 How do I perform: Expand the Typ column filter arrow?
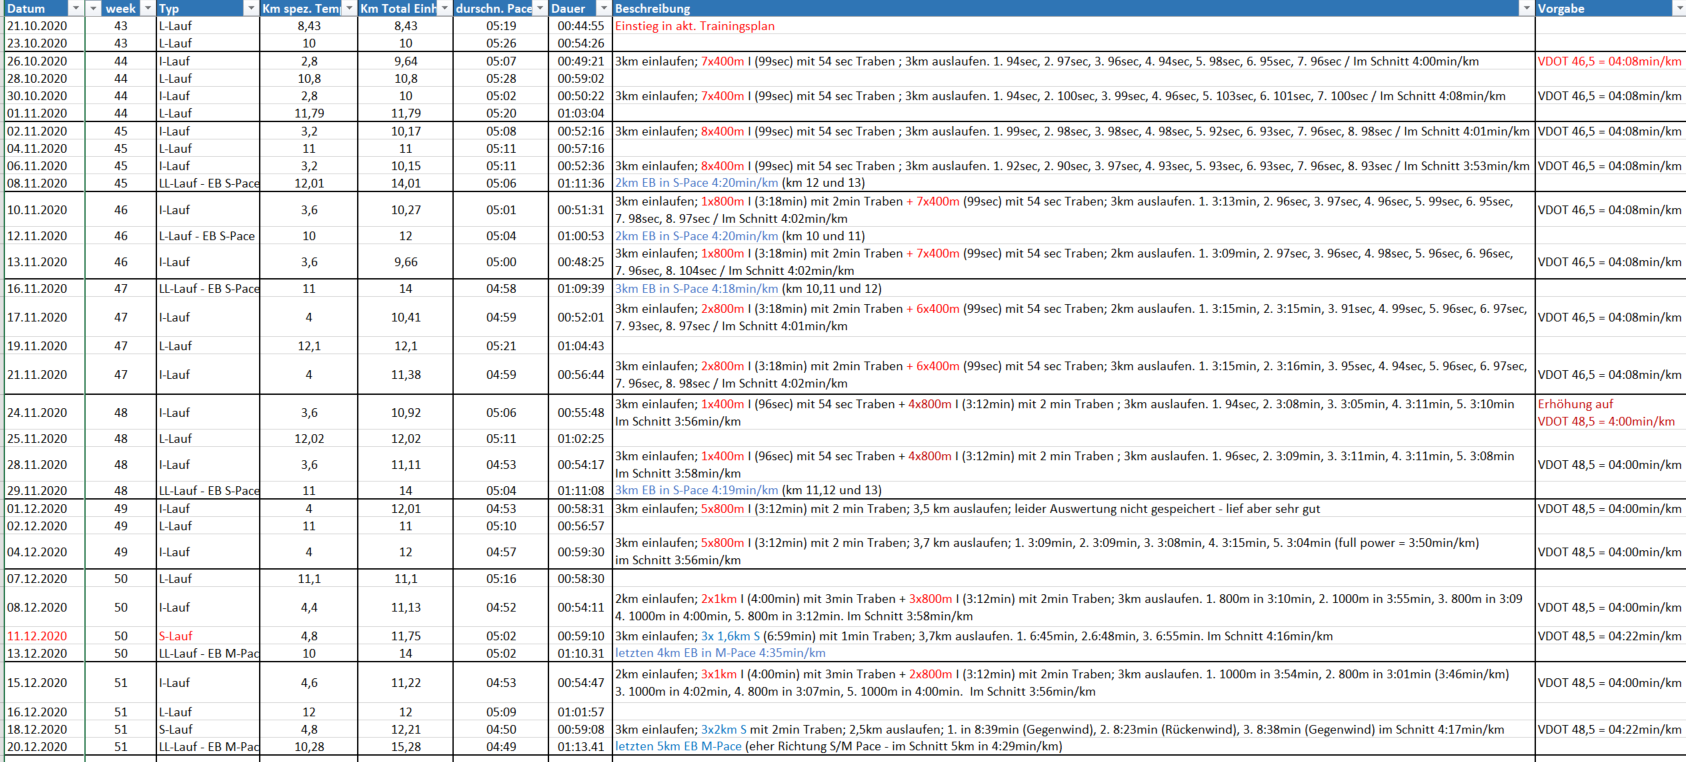(250, 8)
